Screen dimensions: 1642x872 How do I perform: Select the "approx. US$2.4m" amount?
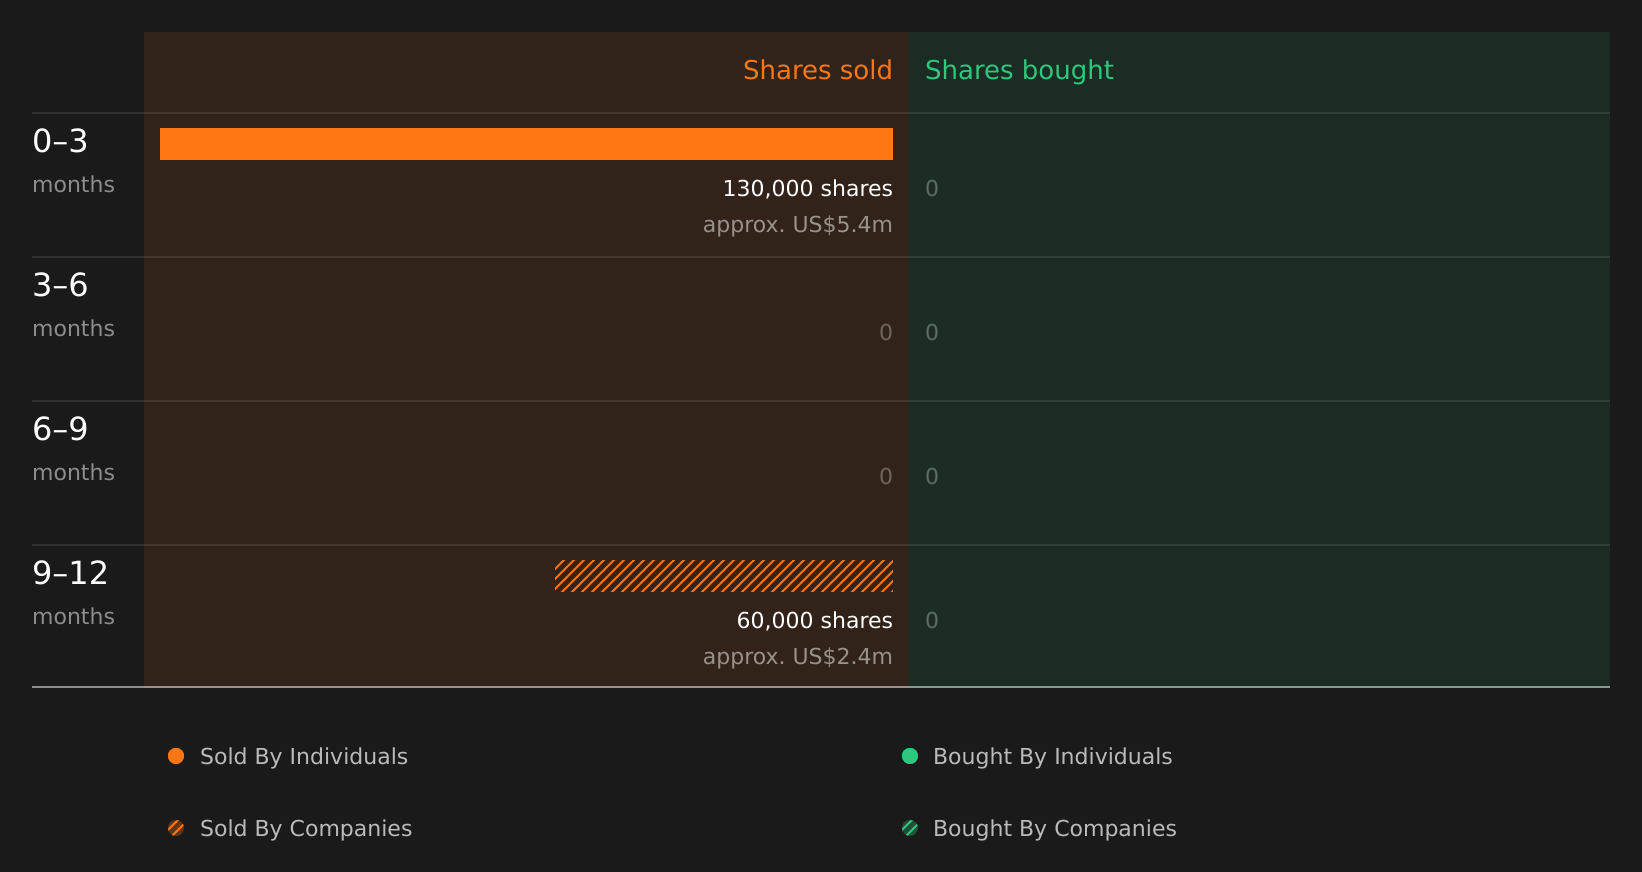(798, 657)
